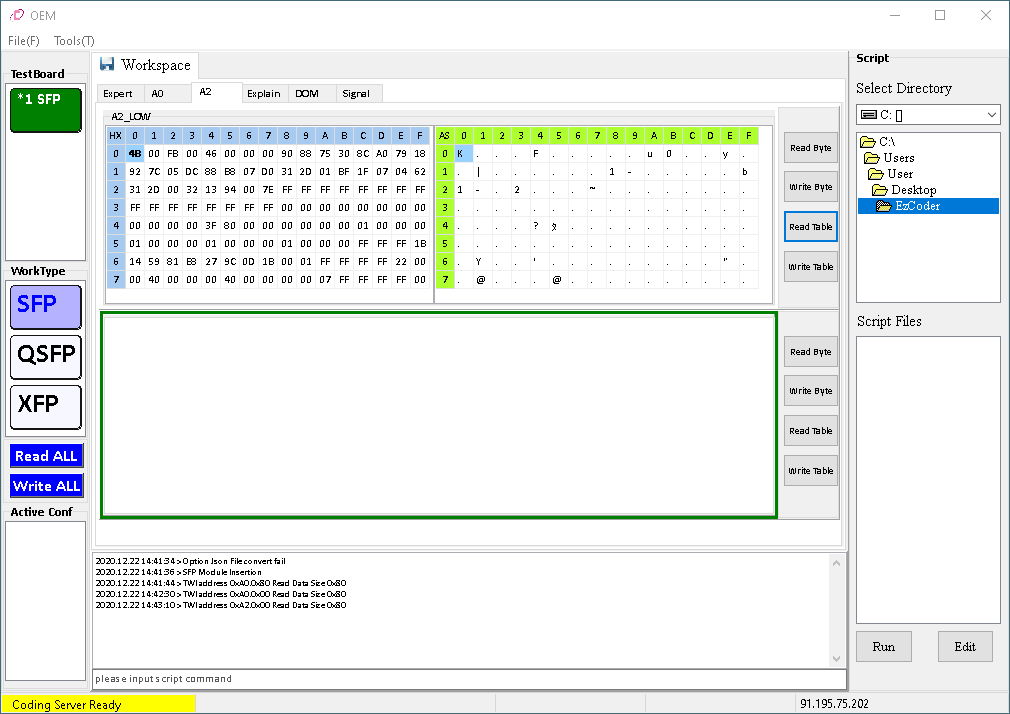The width and height of the screenshot is (1010, 714).
Task: Click the upper Read Table button
Action: (810, 227)
